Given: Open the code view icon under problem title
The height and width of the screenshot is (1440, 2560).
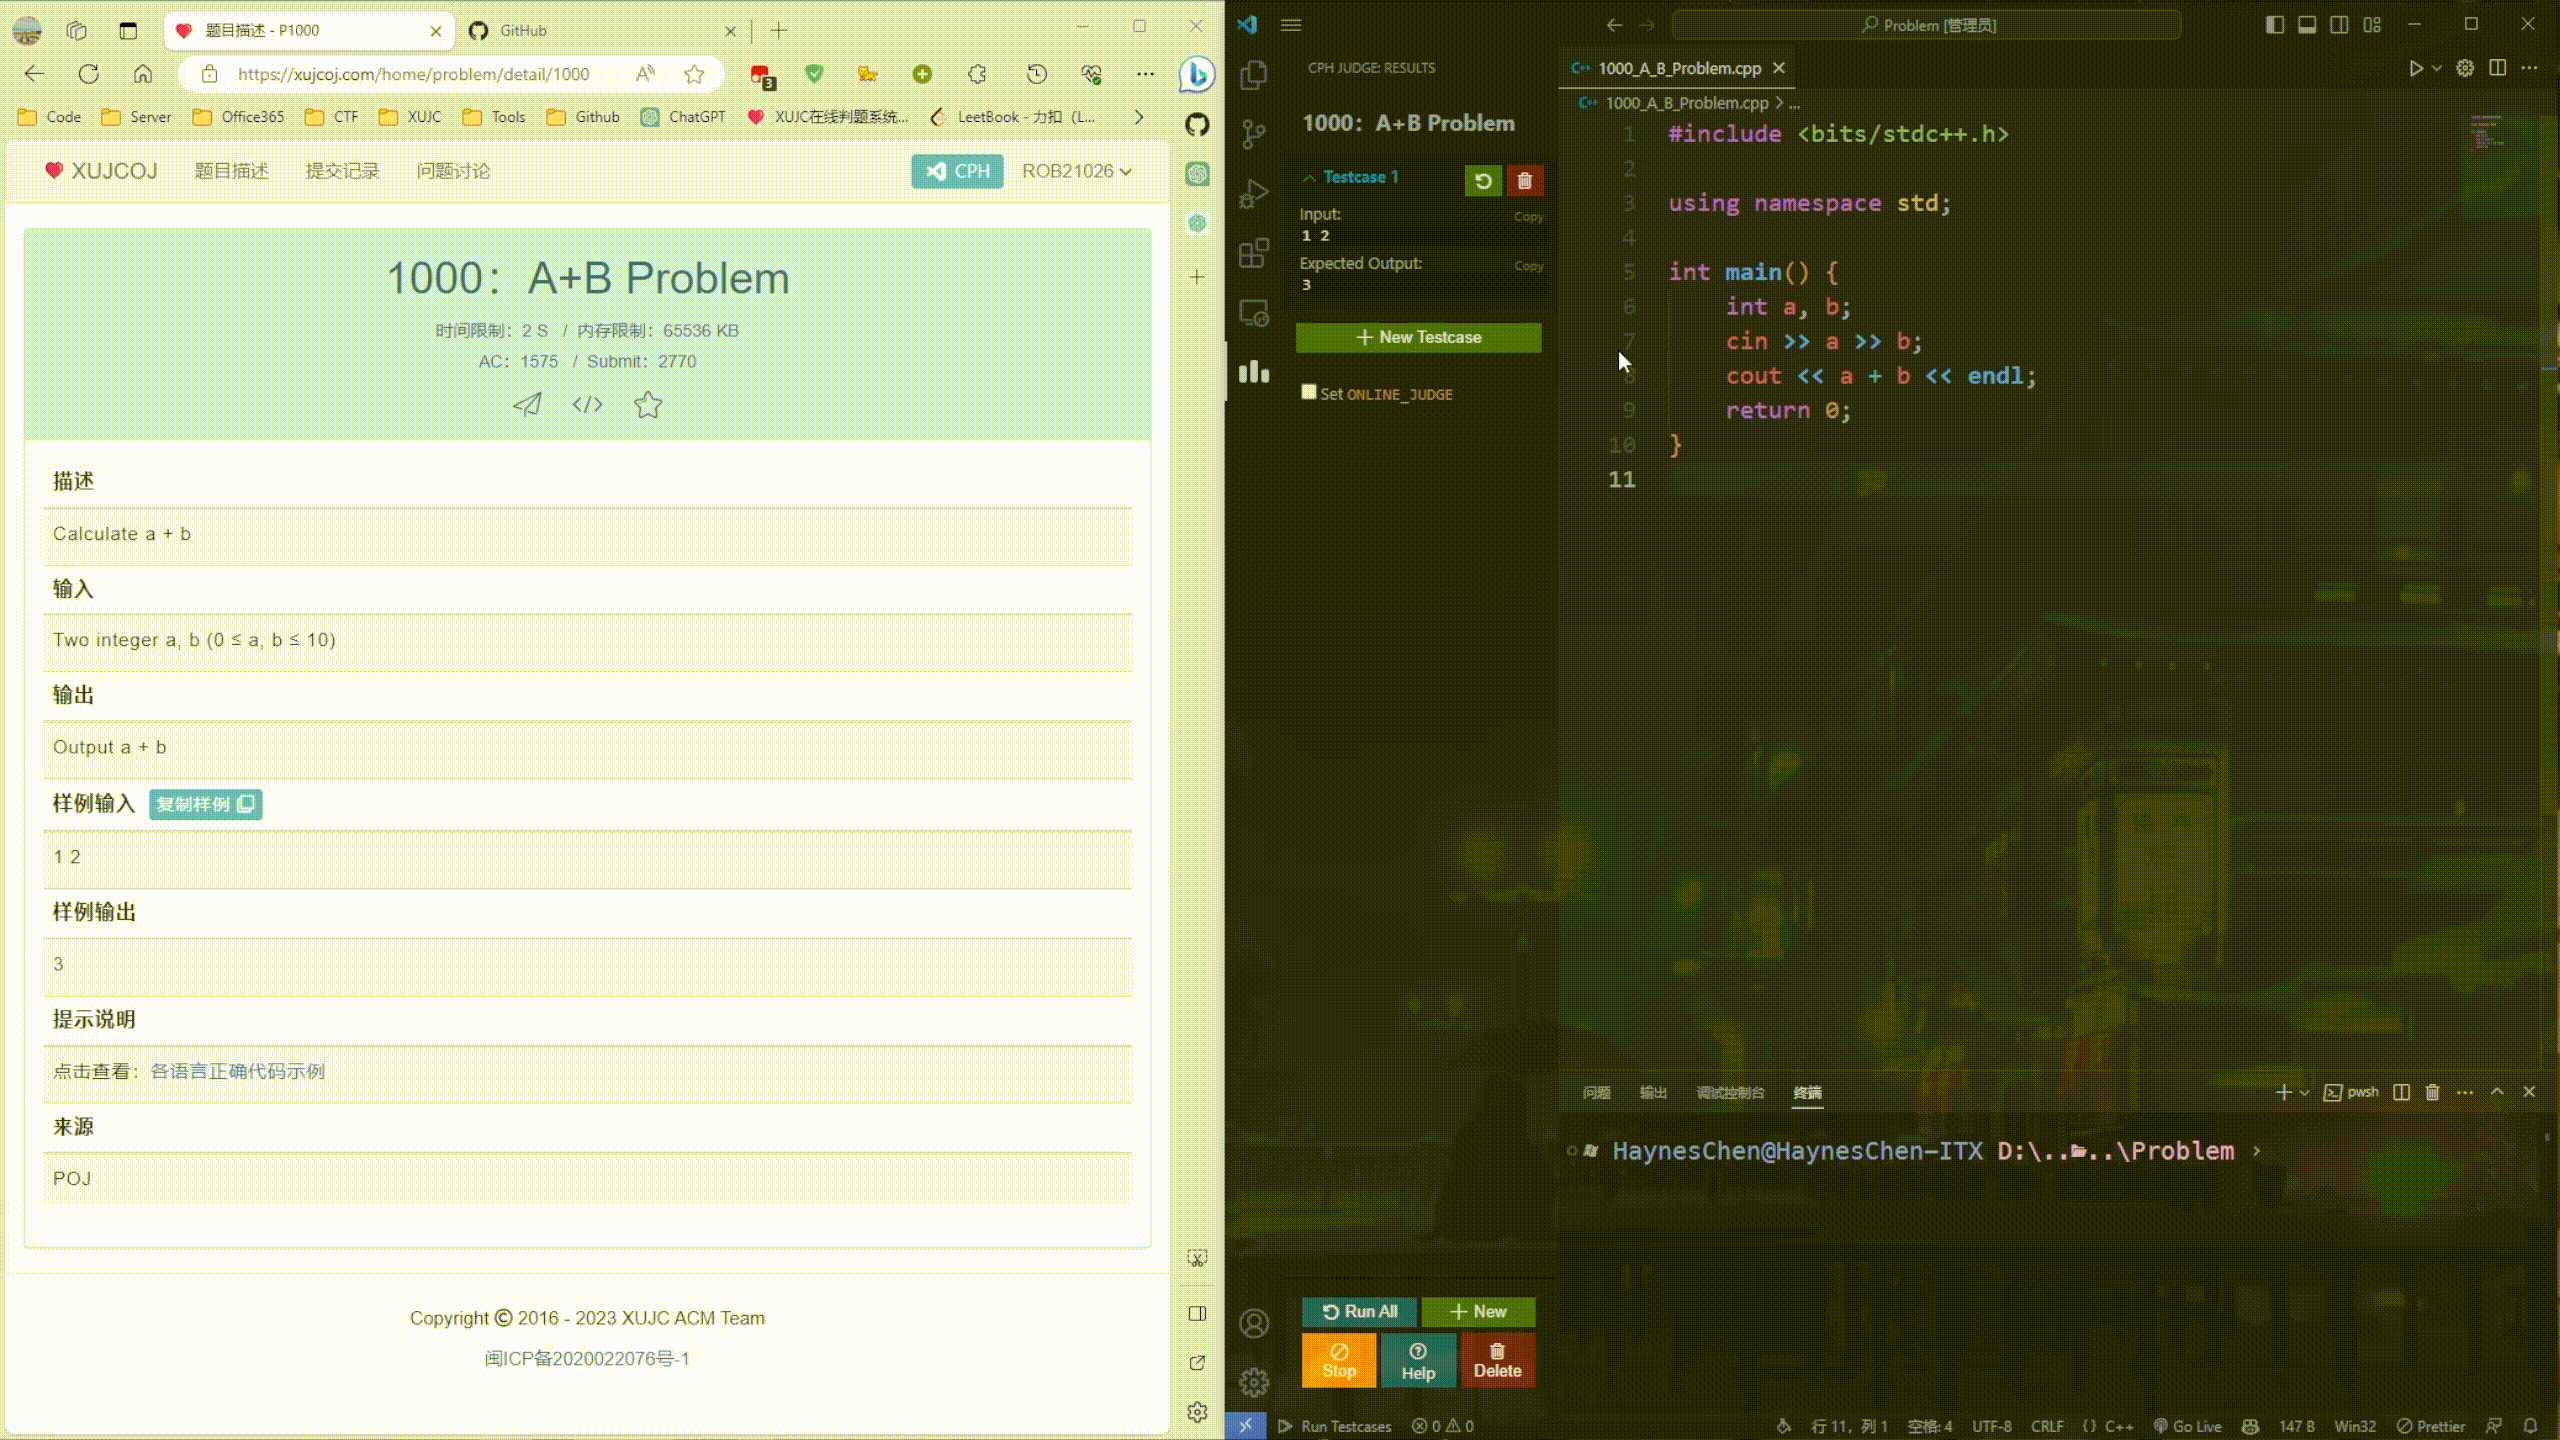Looking at the screenshot, I should pos(587,405).
